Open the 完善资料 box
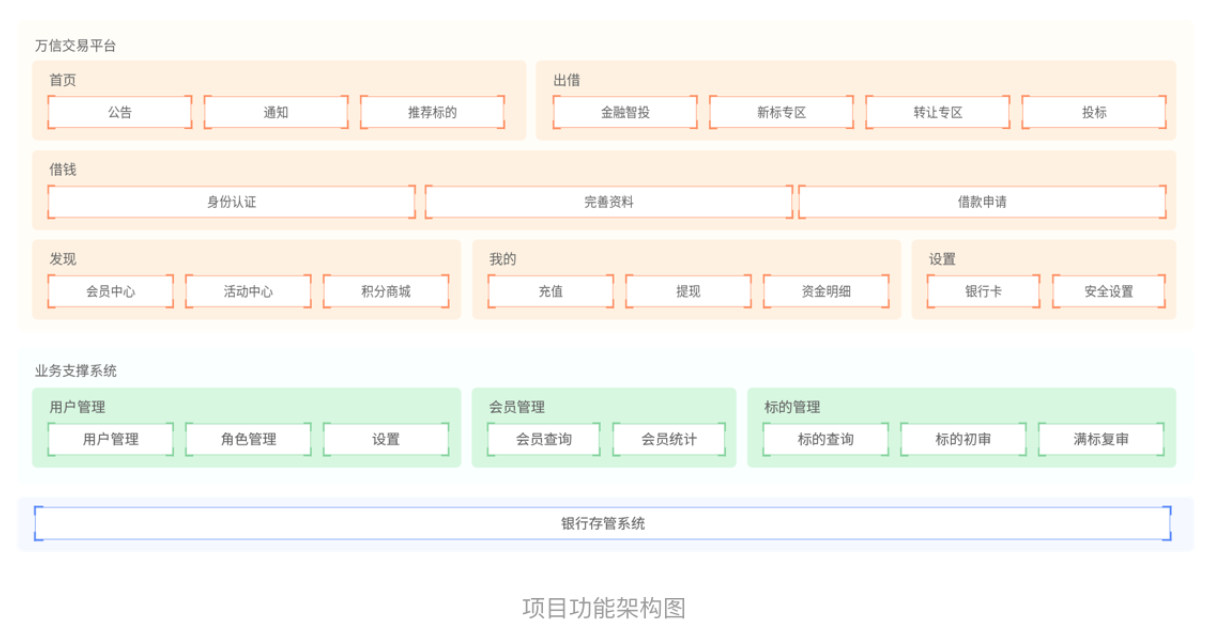Image resolution: width=1205 pixels, height=635 pixels. point(609,202)
